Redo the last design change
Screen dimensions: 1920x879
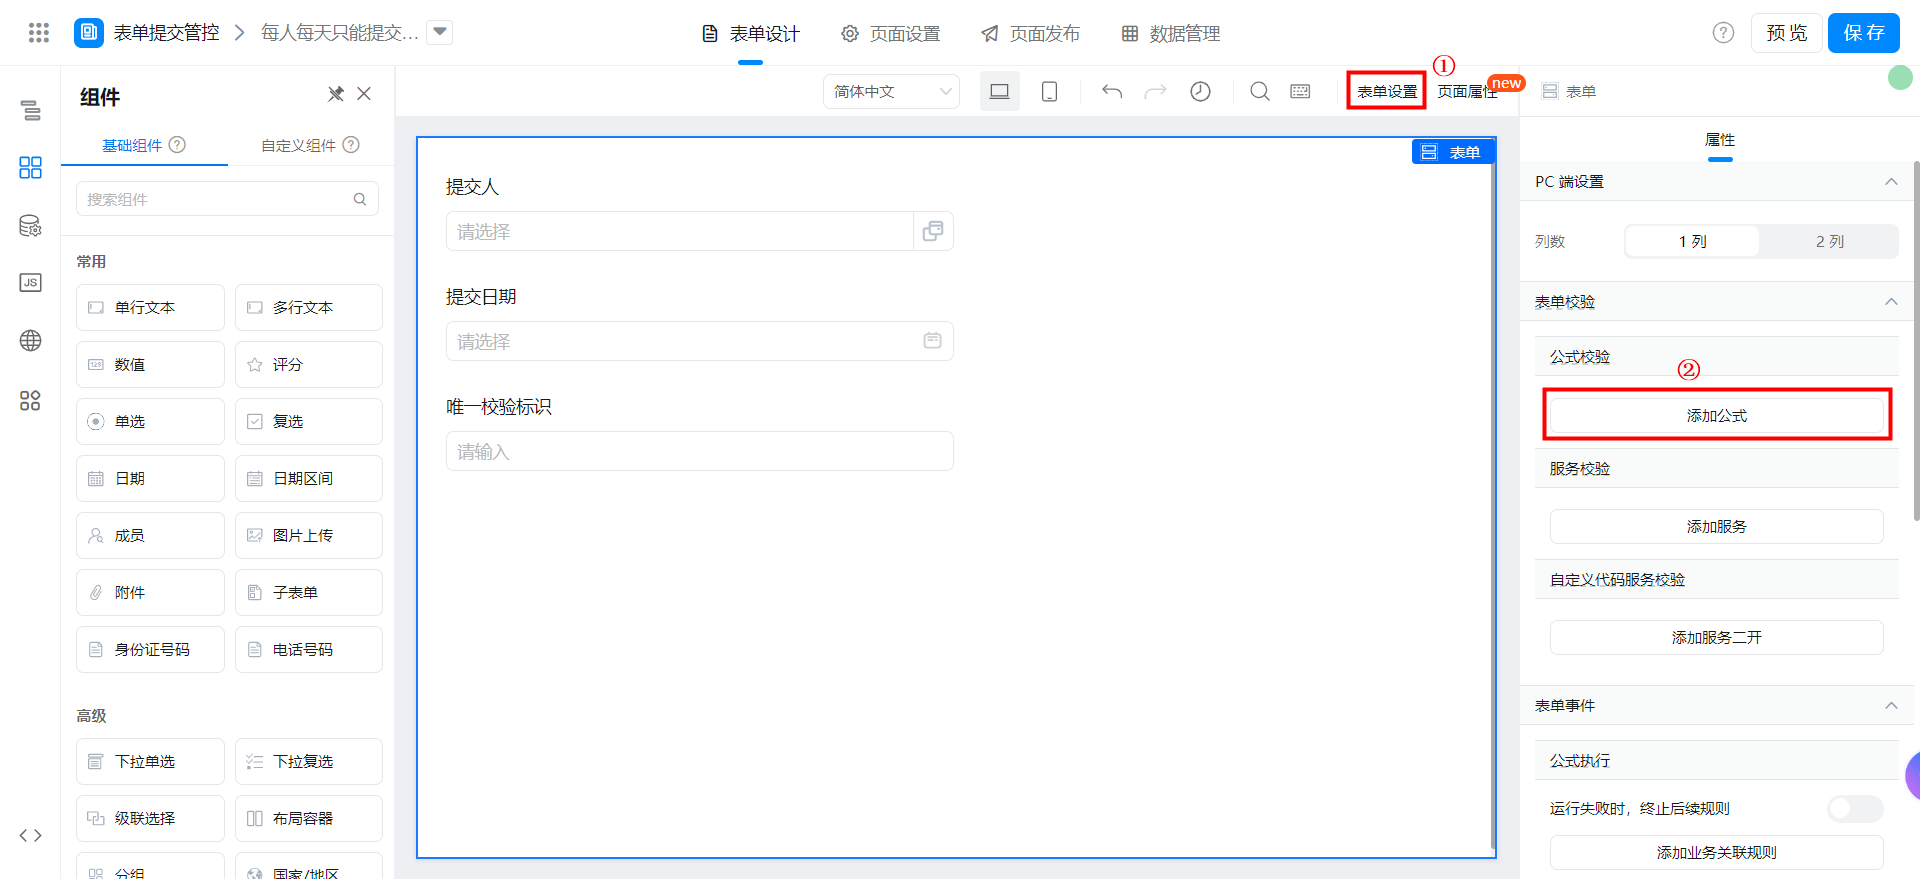(1155, 91)
